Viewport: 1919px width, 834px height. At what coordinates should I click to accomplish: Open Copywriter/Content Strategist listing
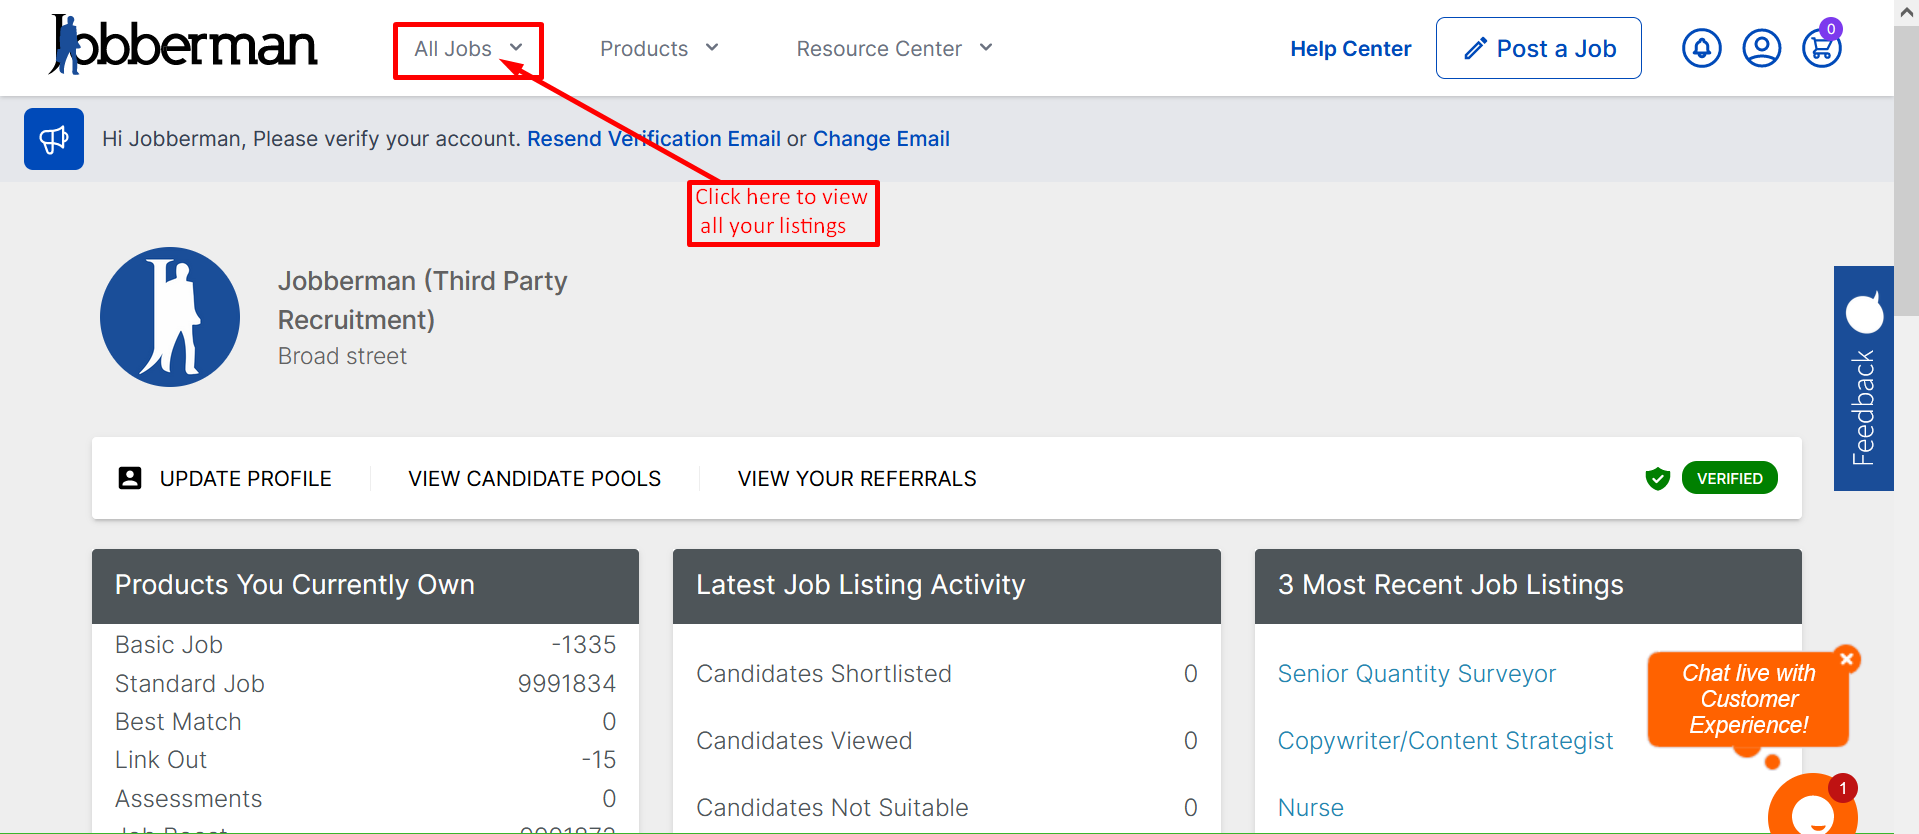click(1445, 741)
